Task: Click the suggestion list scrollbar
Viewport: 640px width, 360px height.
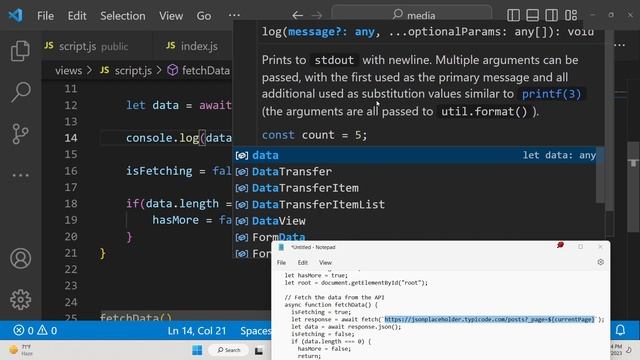Action: tap(600, 176)
